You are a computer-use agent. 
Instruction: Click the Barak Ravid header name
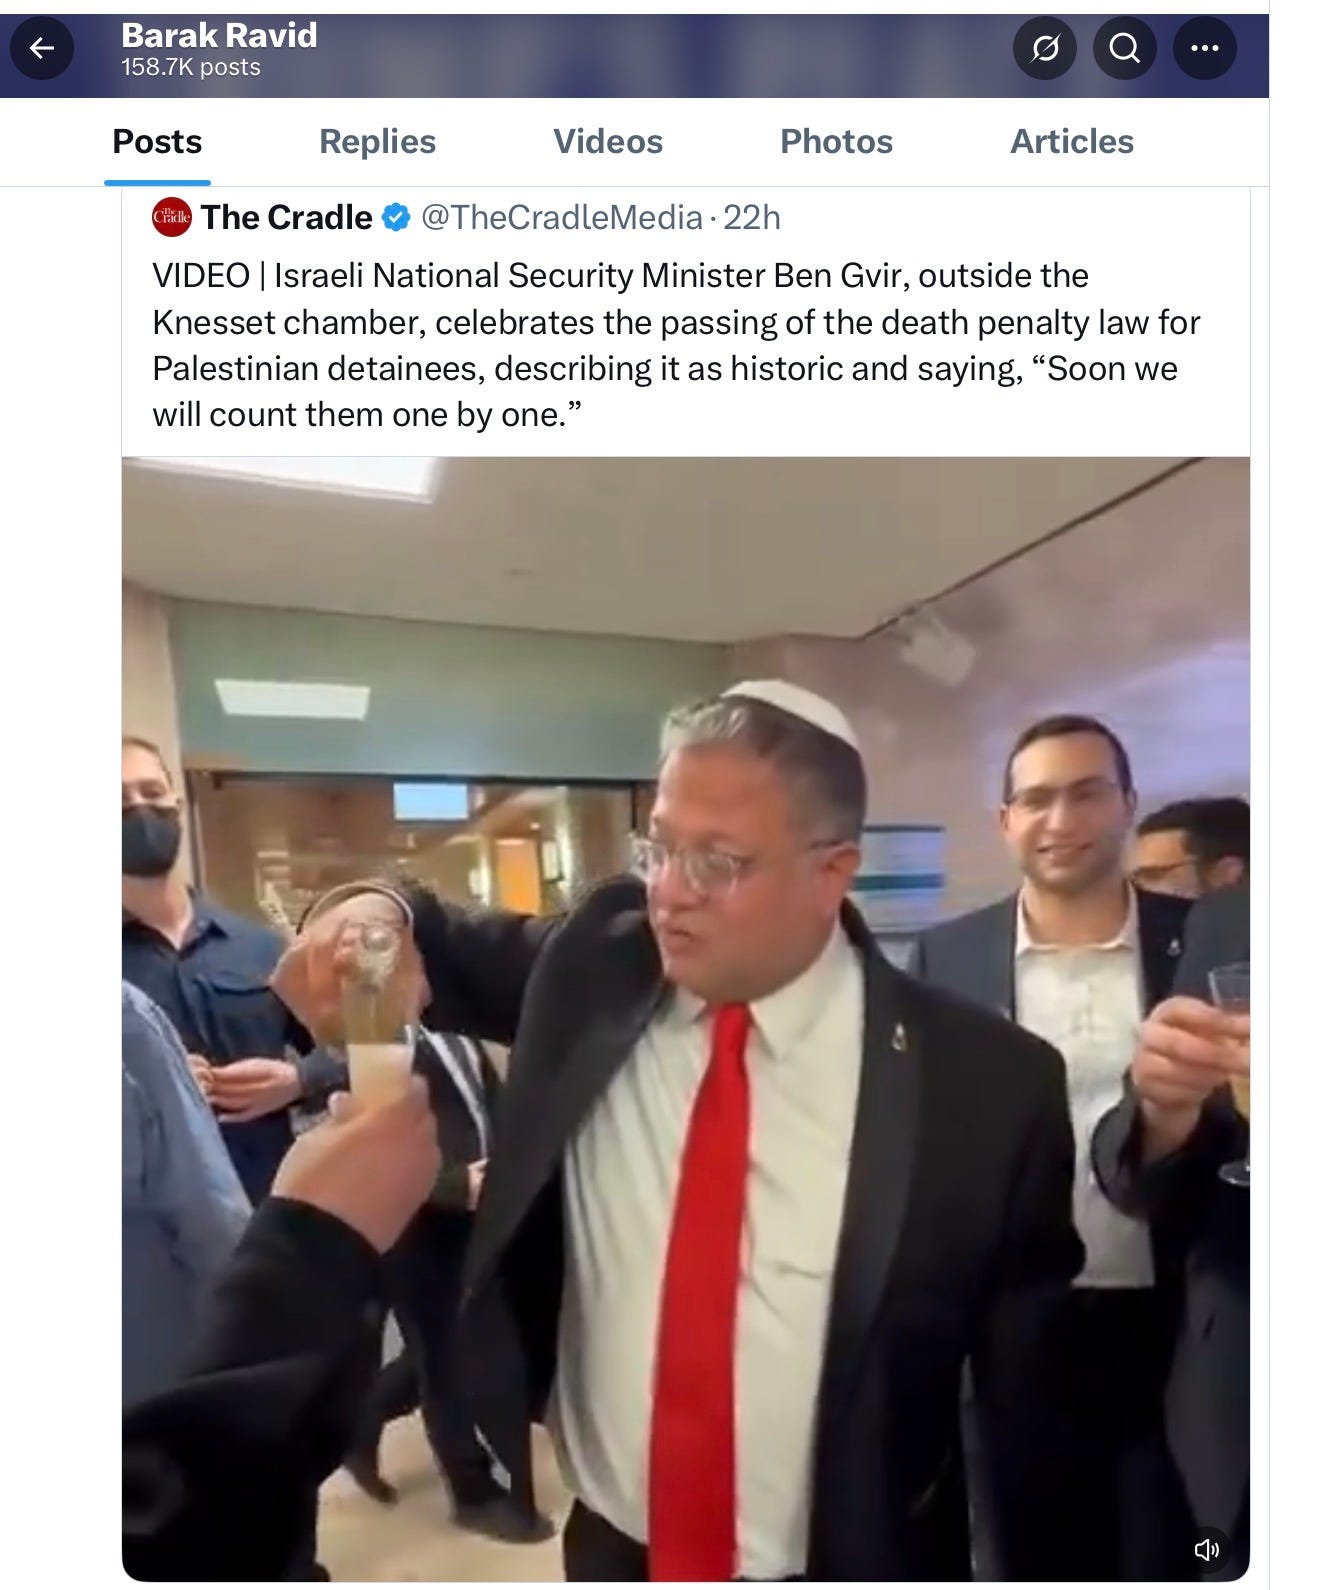pos(219,35)
